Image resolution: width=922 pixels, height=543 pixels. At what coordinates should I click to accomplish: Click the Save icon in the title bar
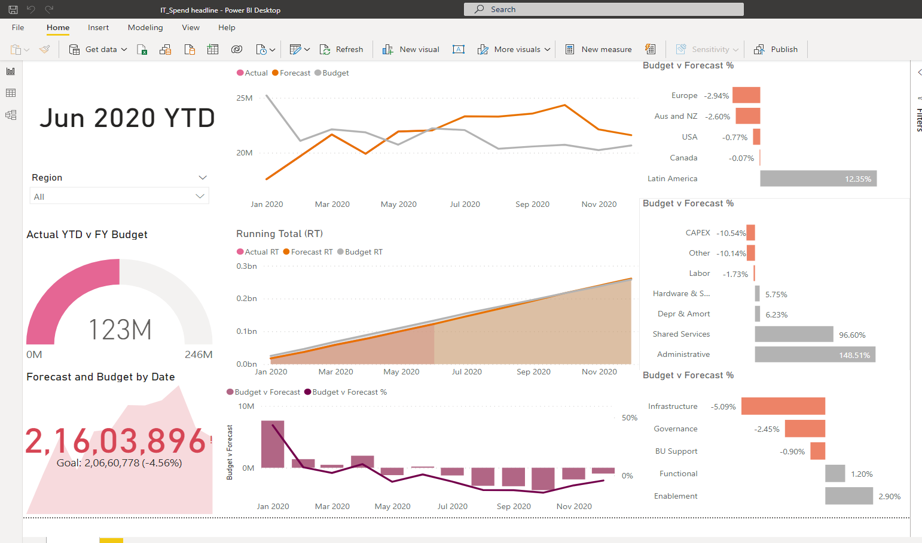pos(13,9)
